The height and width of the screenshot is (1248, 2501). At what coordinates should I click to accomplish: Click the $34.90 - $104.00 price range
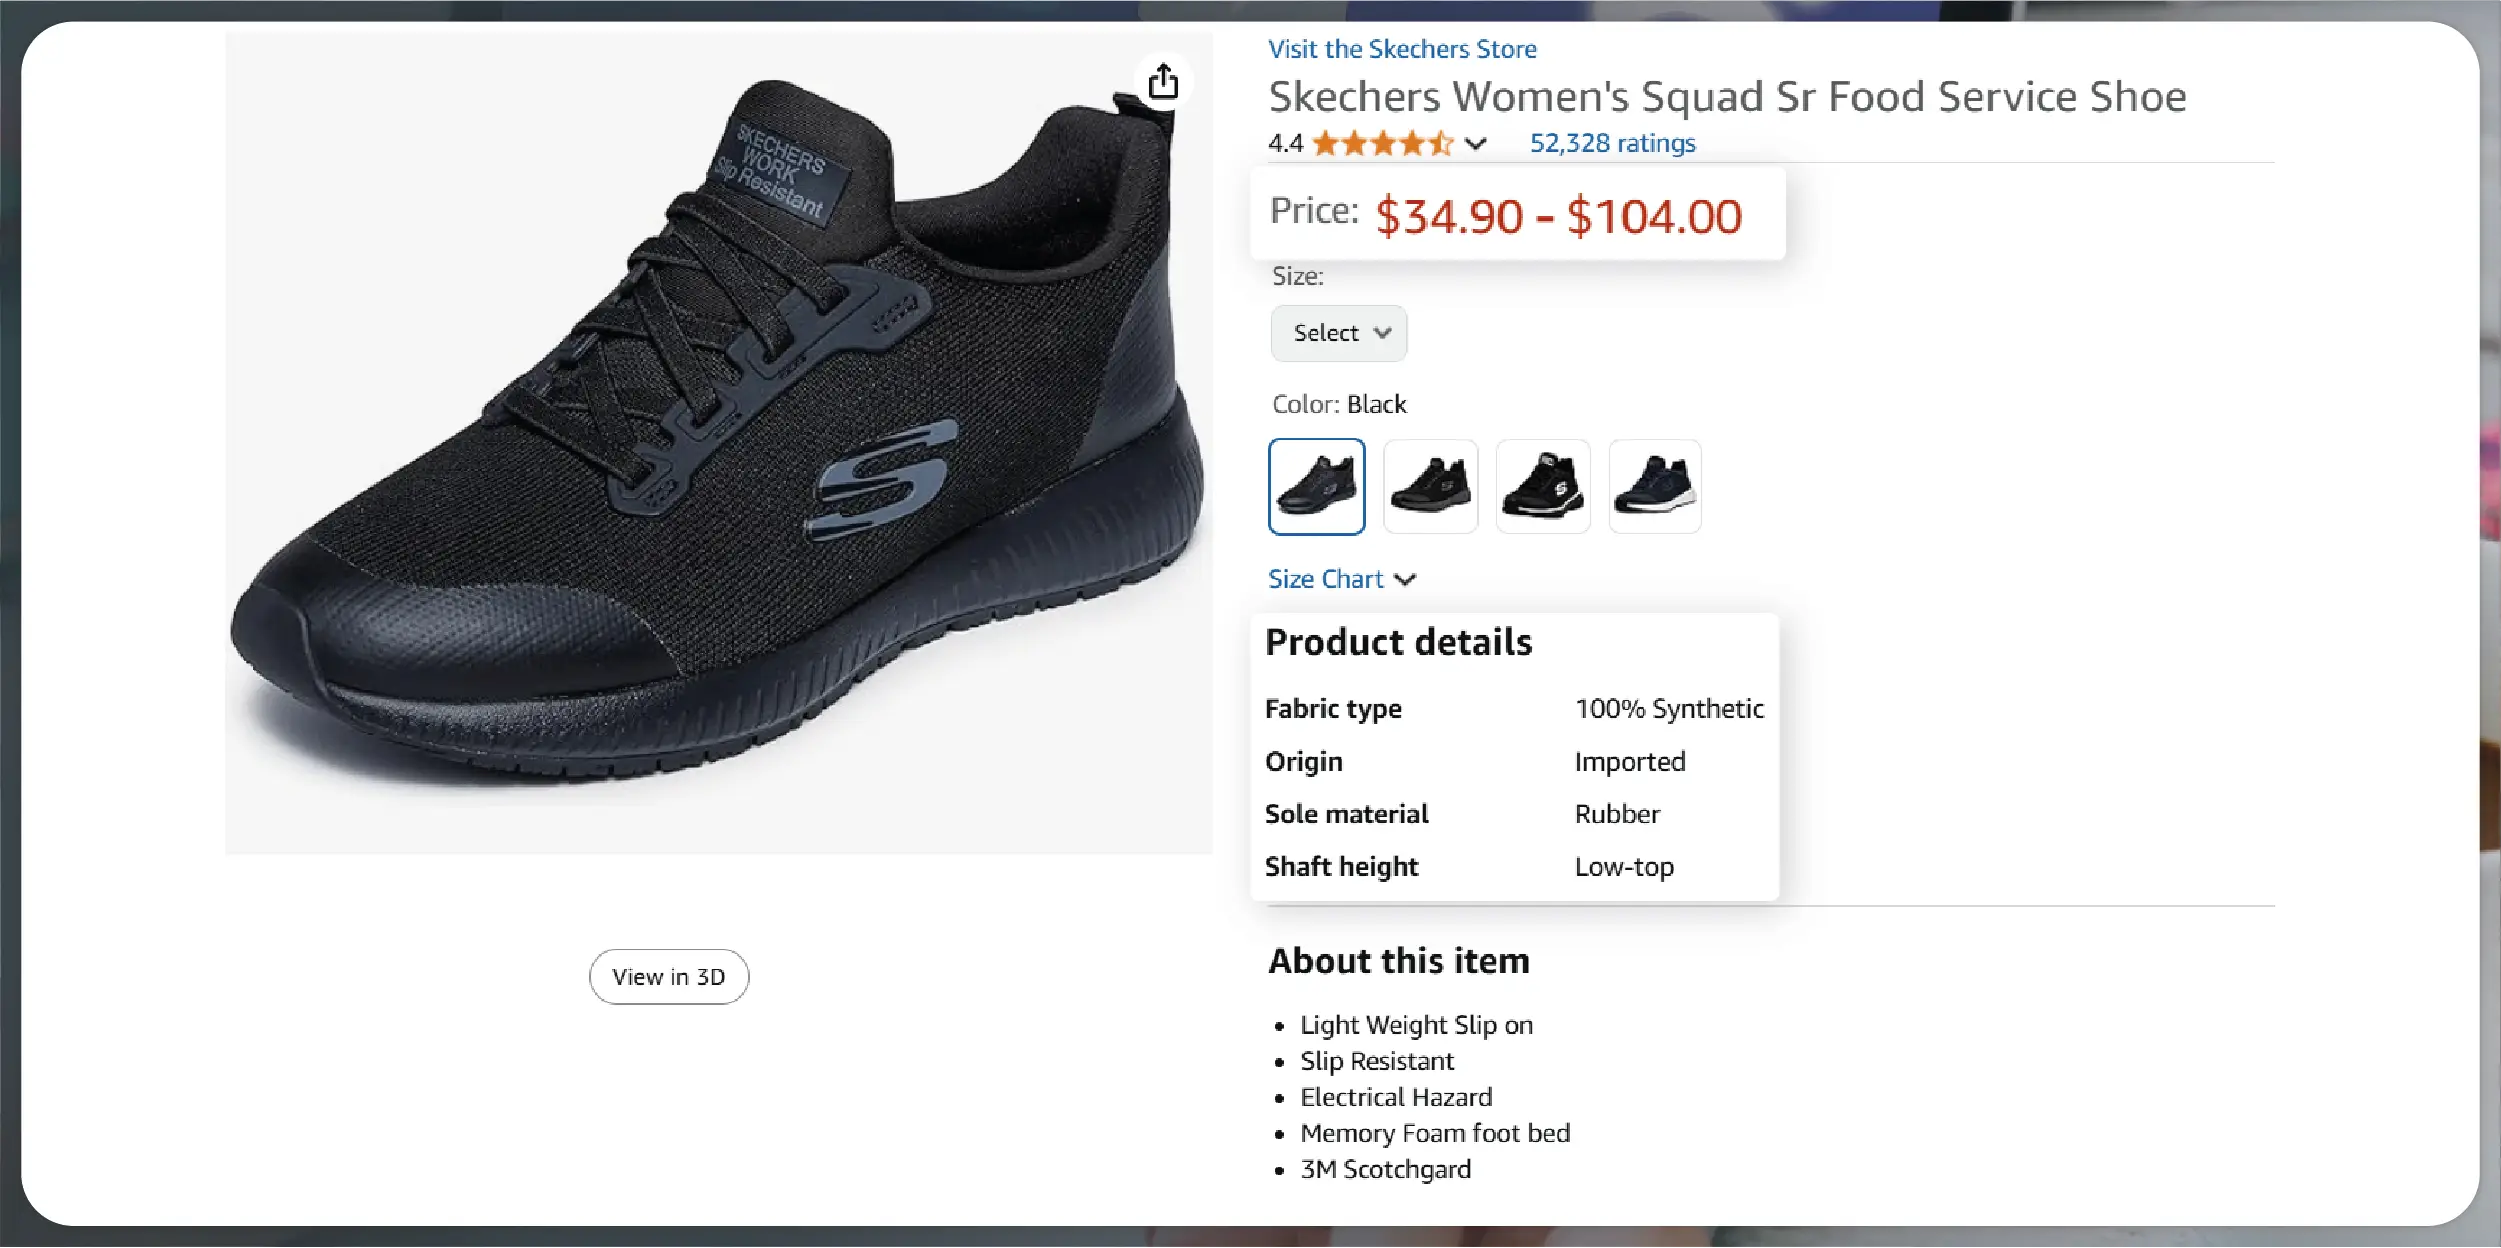[x=1558, y=216]
